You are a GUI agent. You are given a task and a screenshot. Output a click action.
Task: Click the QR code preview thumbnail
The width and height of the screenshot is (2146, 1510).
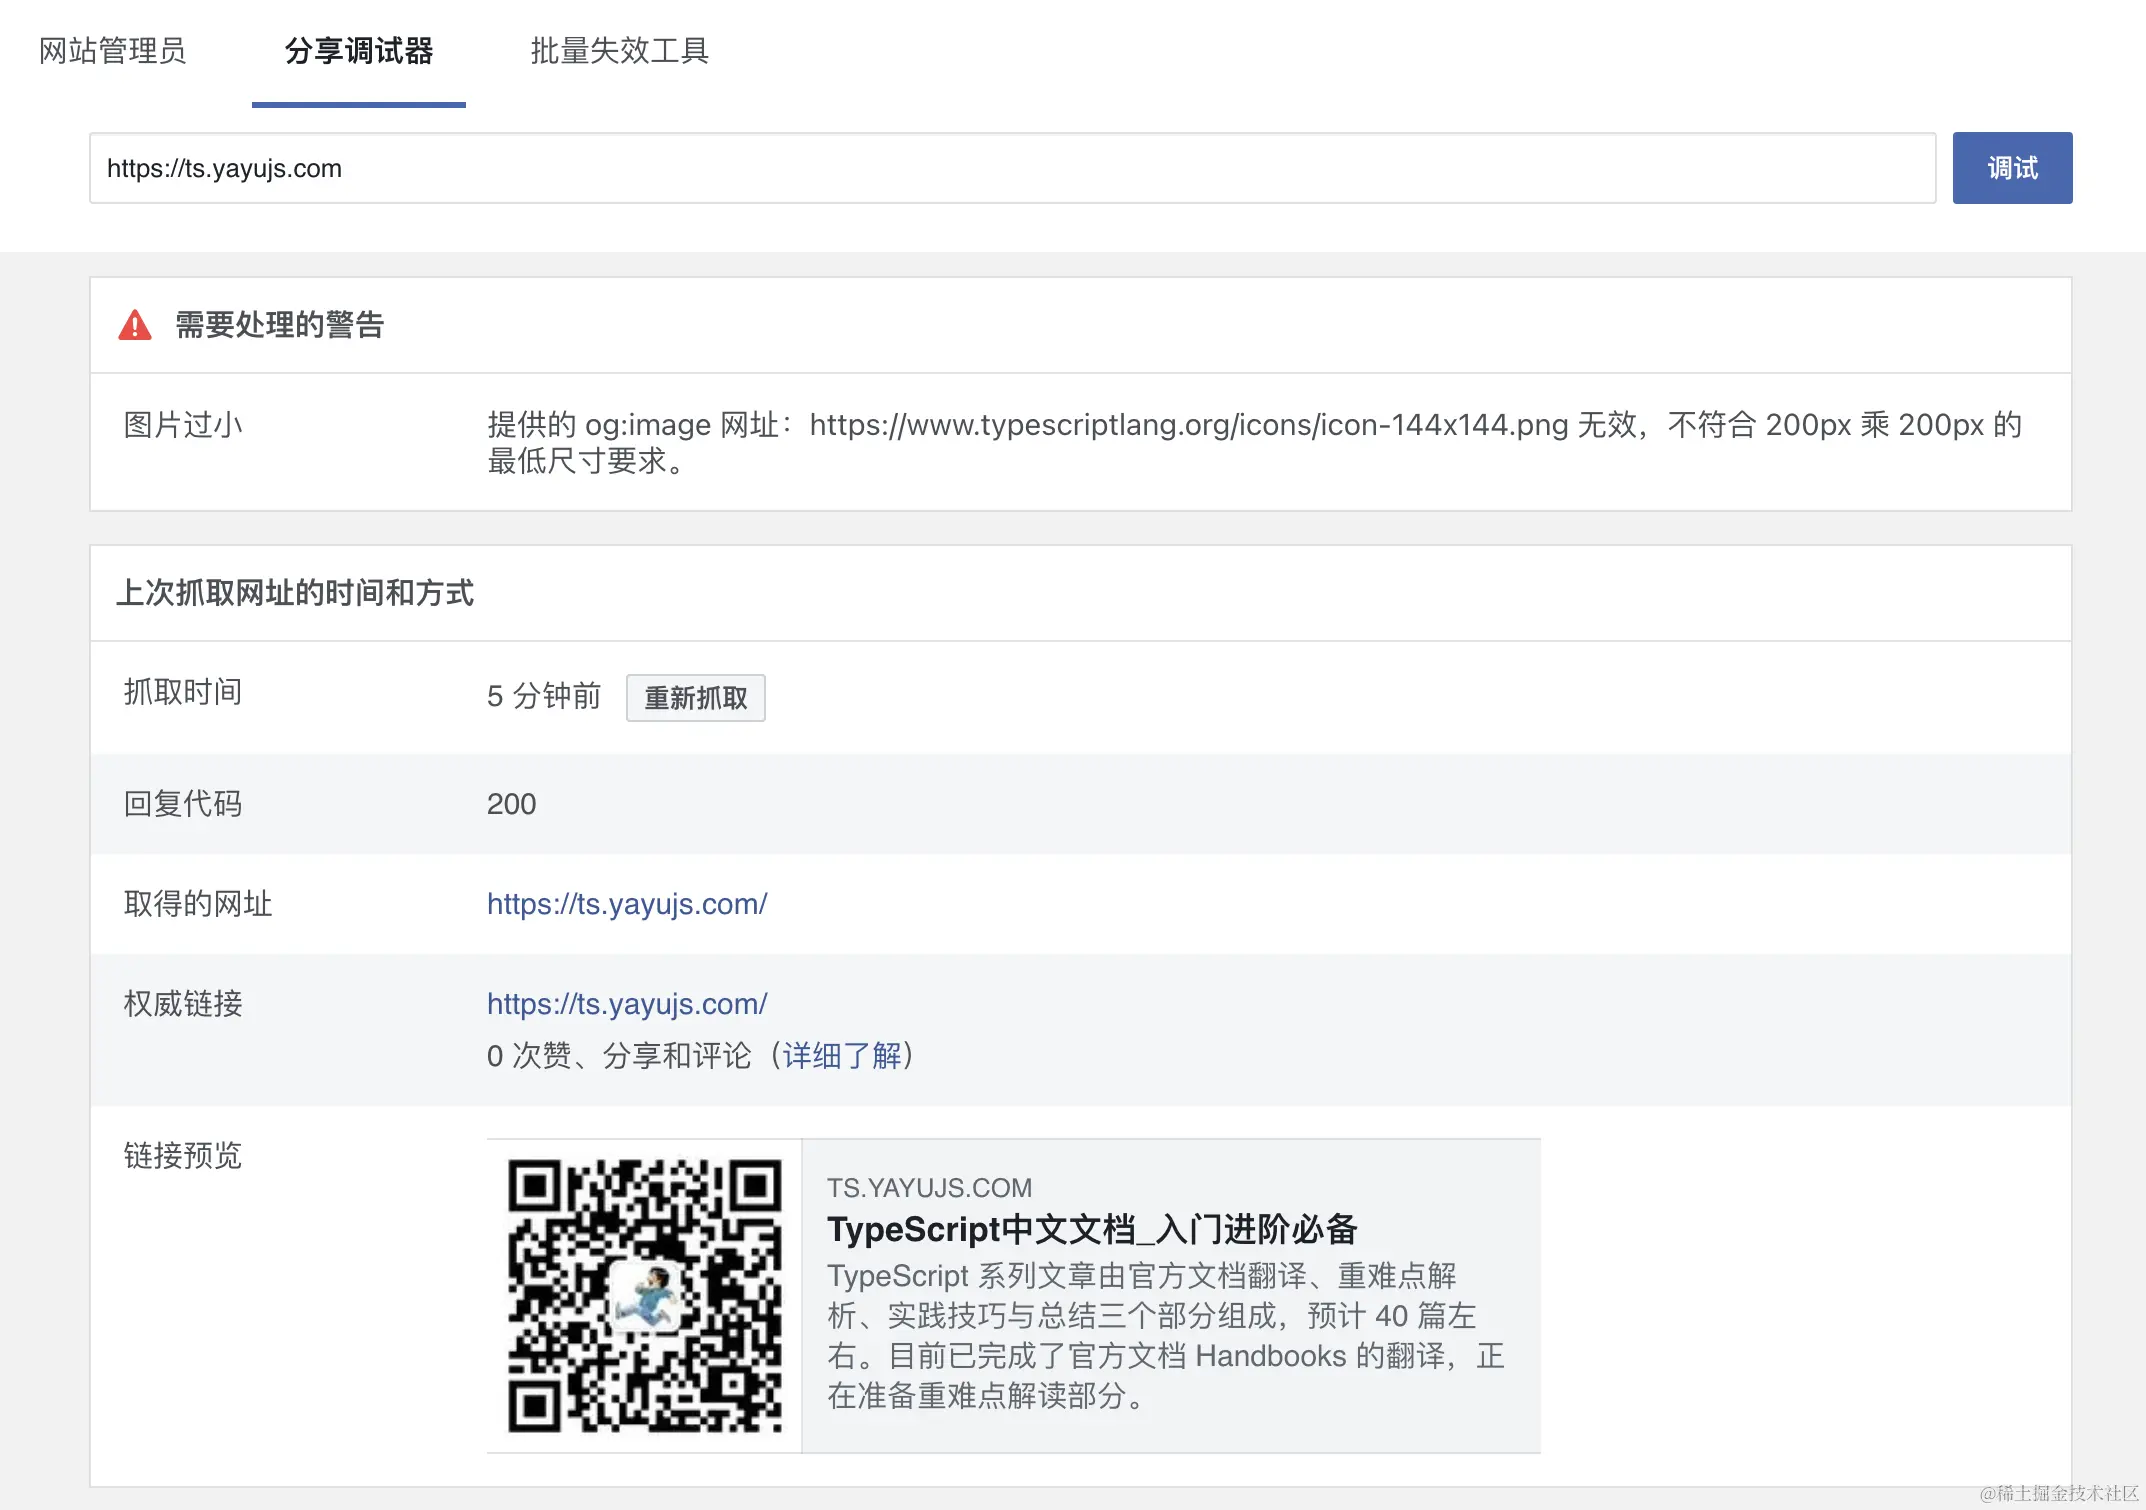644,1295
